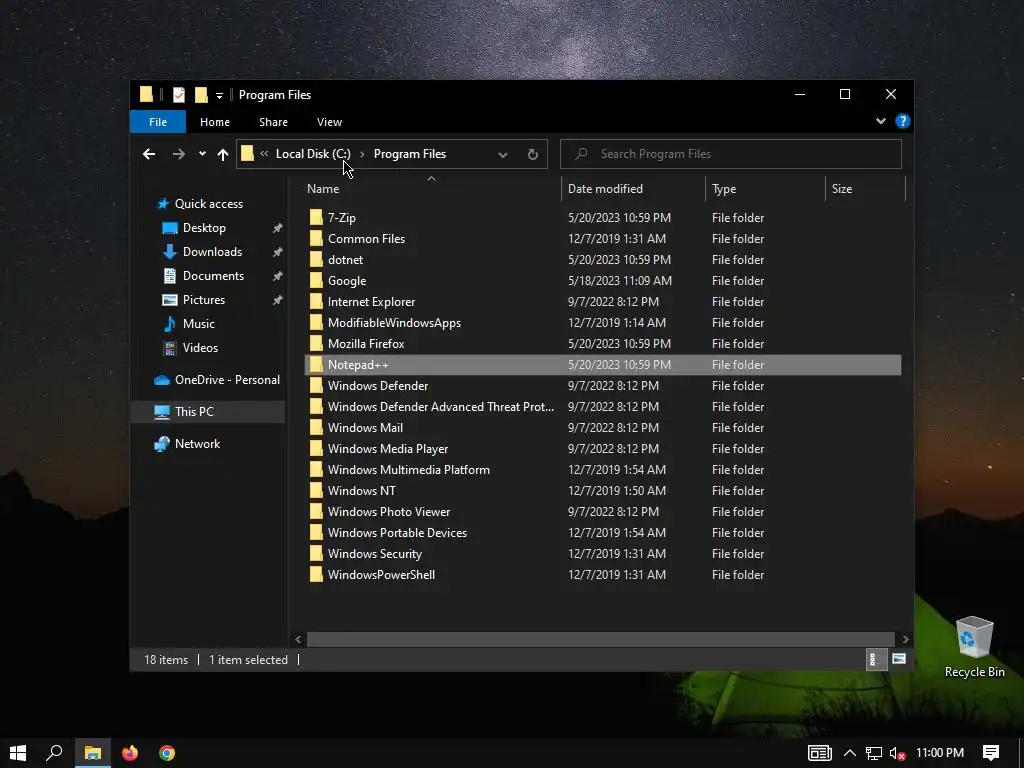
Task: Select Windows Defender Advanced Threat Protection folder
Action: [441, 407]
